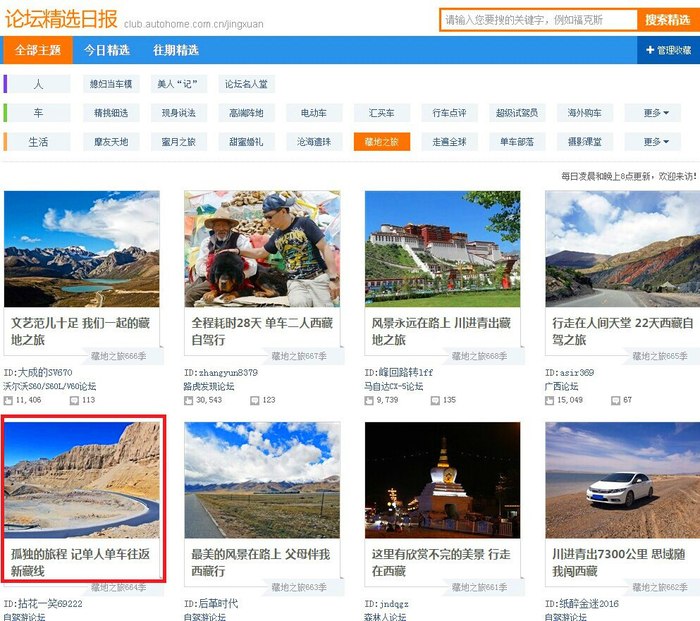This screenshot has height=621, width=700.
Task: Open the 全部主题 tab
Action: click(38, 50)
